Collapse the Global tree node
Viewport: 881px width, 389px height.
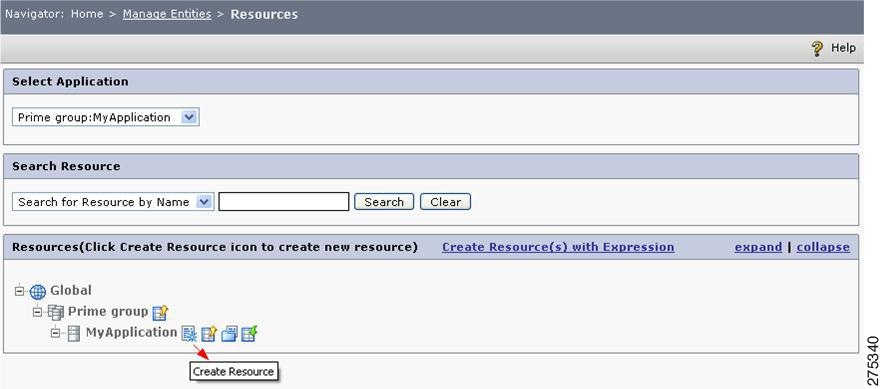point(20,291)
